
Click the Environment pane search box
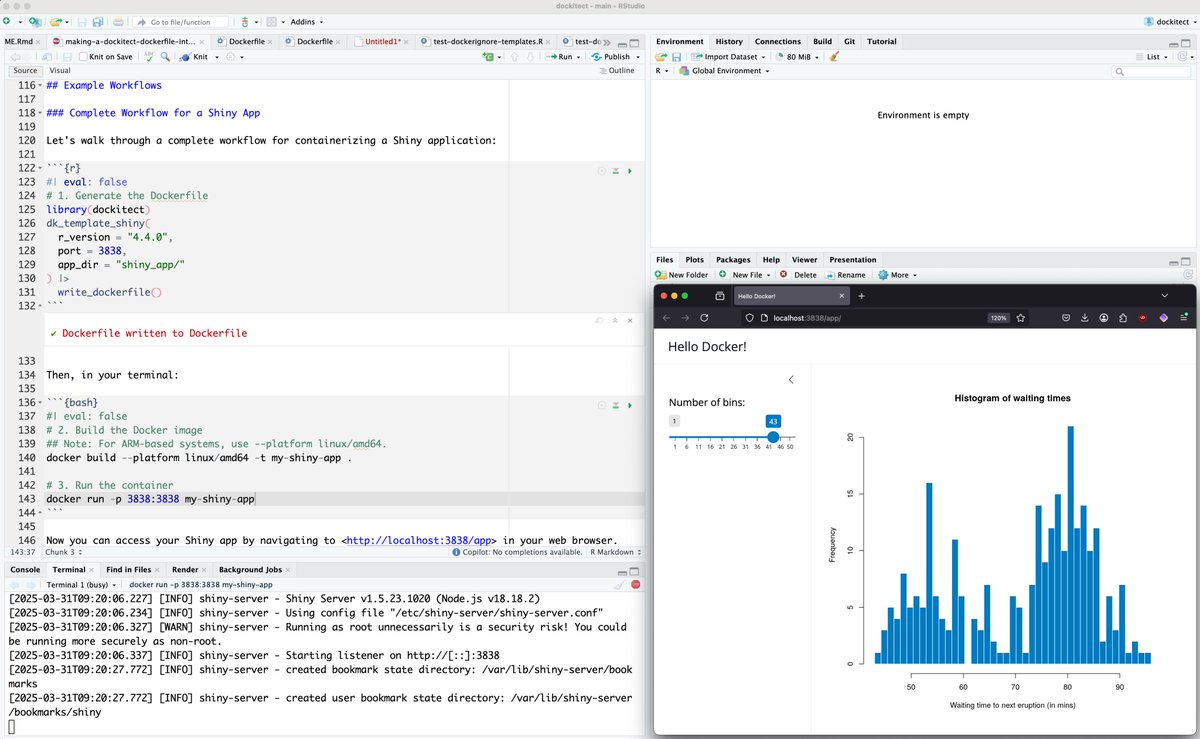(x=1150, y=71)
